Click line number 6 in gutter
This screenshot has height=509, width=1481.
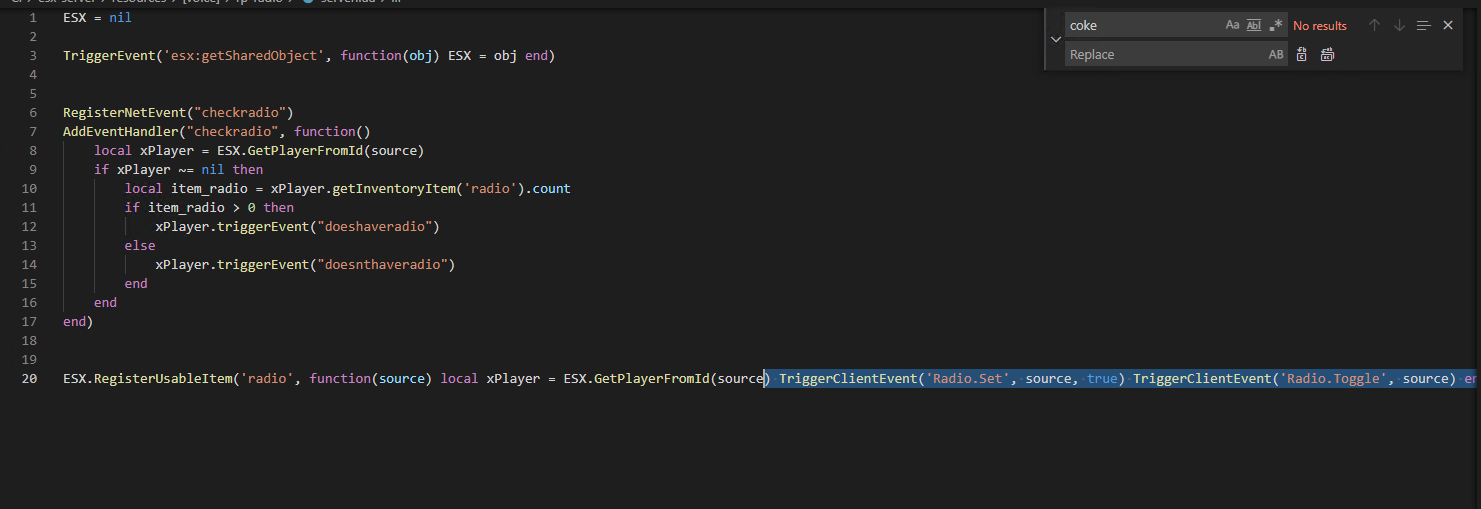tap(33, 112)
